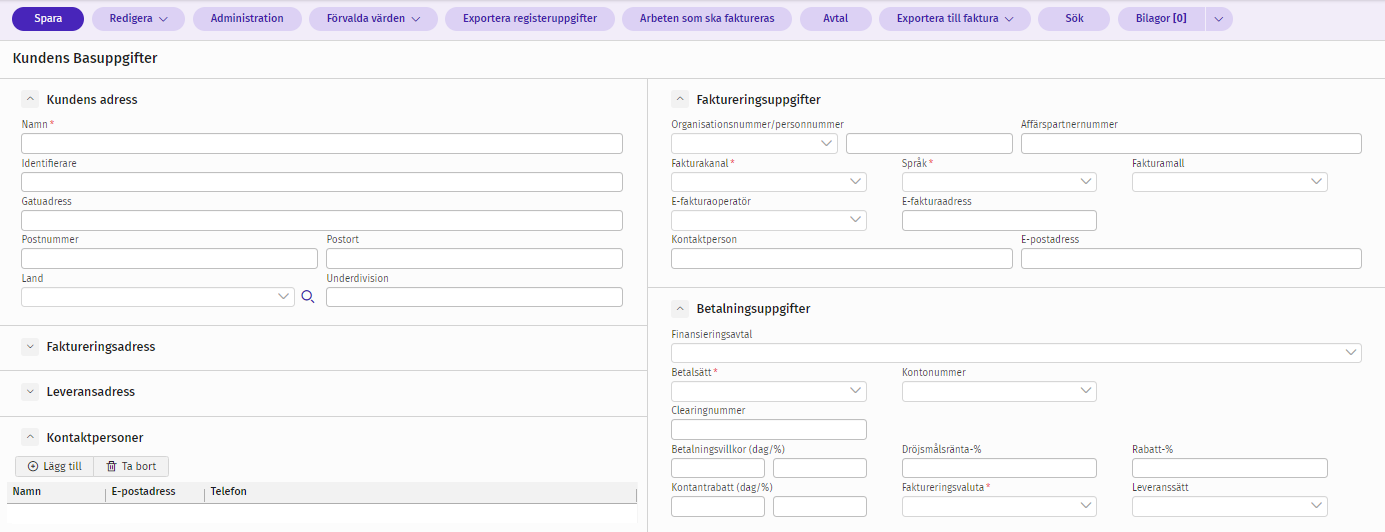Click the Identifierare input field
Image resolution: width=1385 pixels, height=532 pixels.
322,182
